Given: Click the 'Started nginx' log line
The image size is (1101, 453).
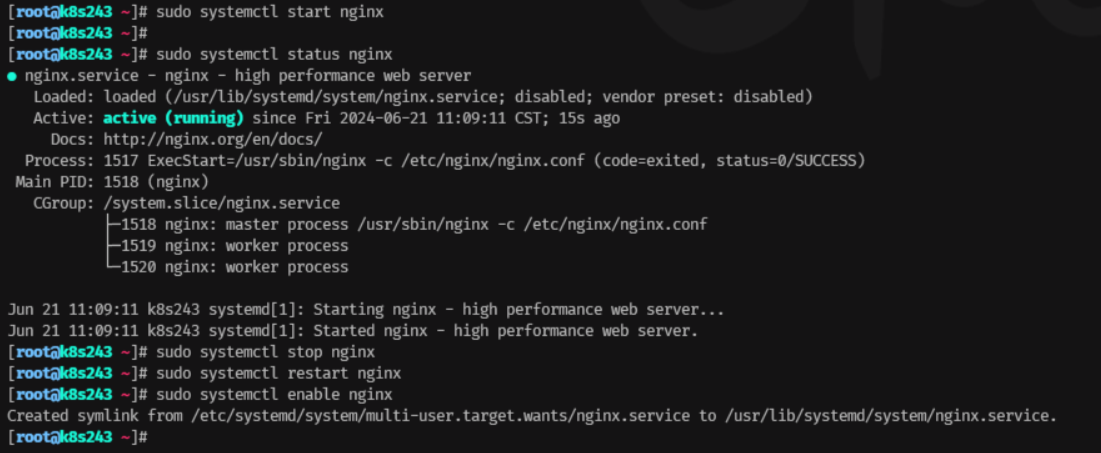Looking at the screenshot, I should (x=352, y=331).
